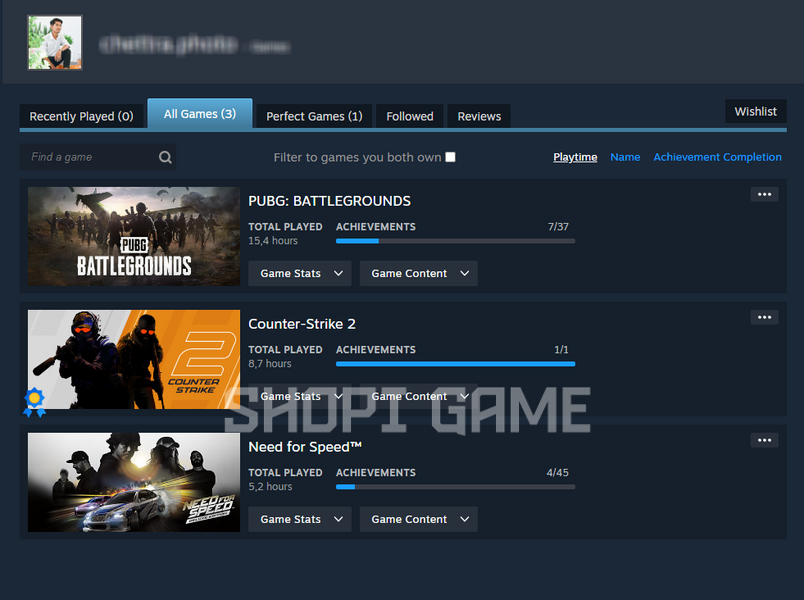Click the profile avatar picture
Image resolution: width=804 pixels, height=600 pixels.
pyautogui.click(x=55, y=43)
